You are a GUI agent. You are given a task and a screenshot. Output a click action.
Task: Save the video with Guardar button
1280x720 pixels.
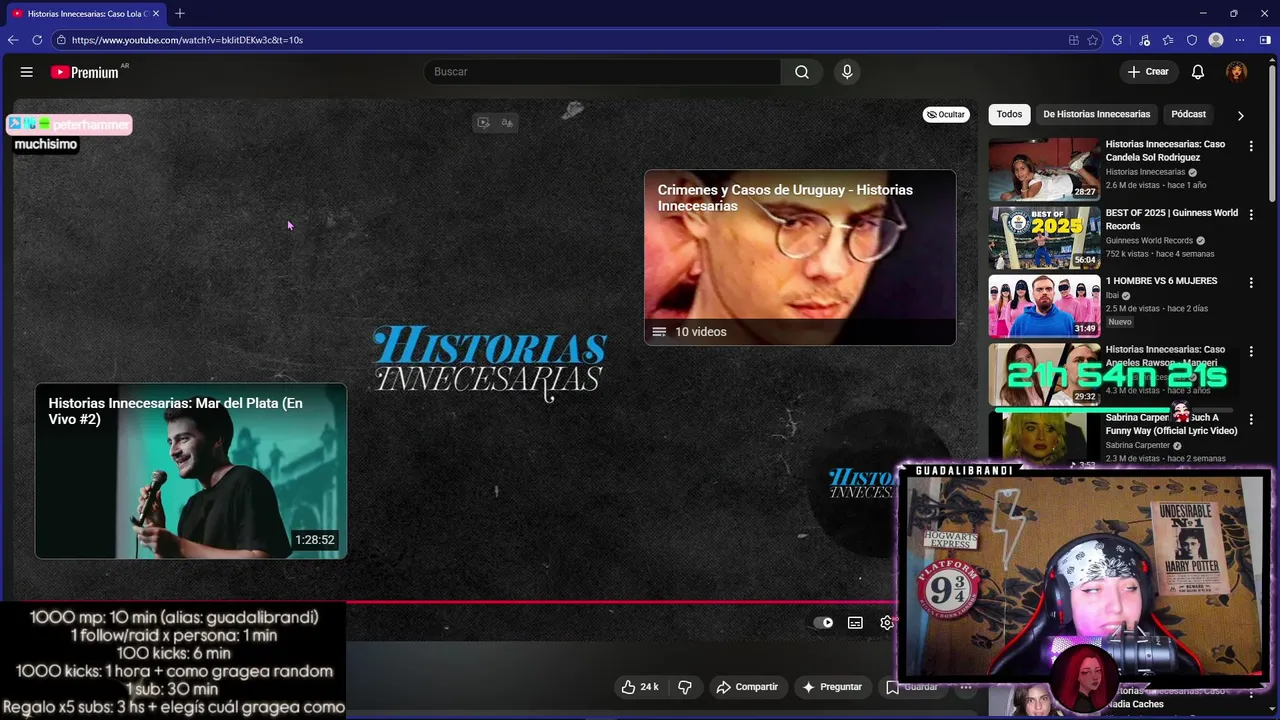tap(912, 687)
